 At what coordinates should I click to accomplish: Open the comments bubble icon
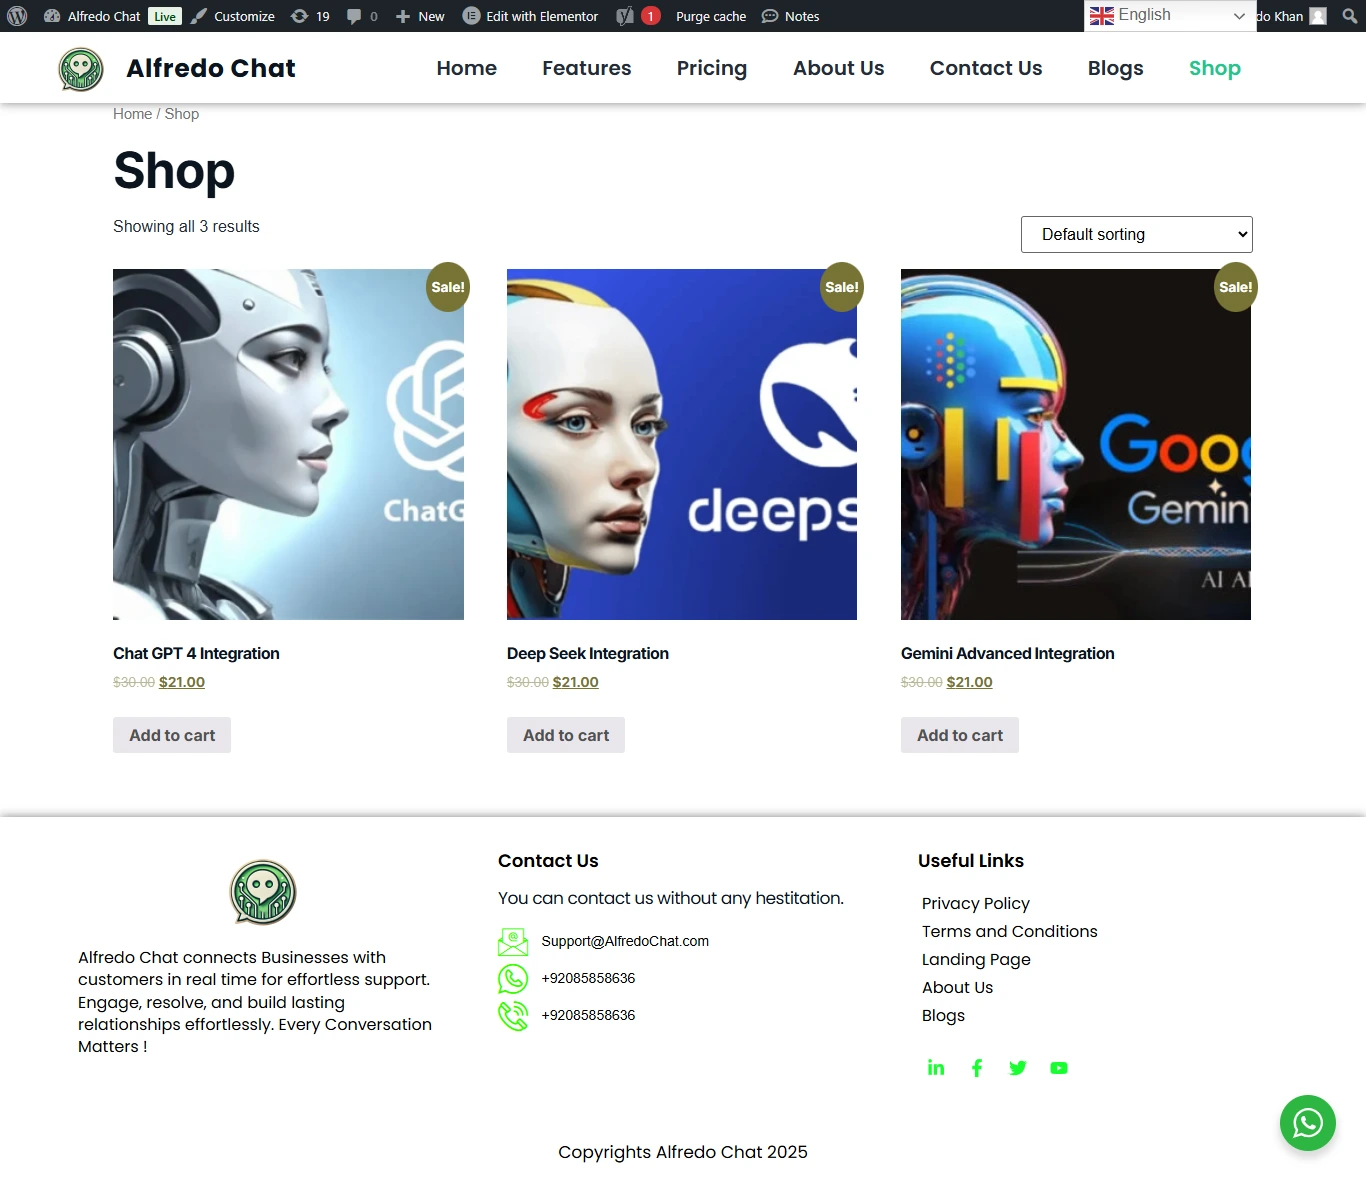[x=354, y=16]
